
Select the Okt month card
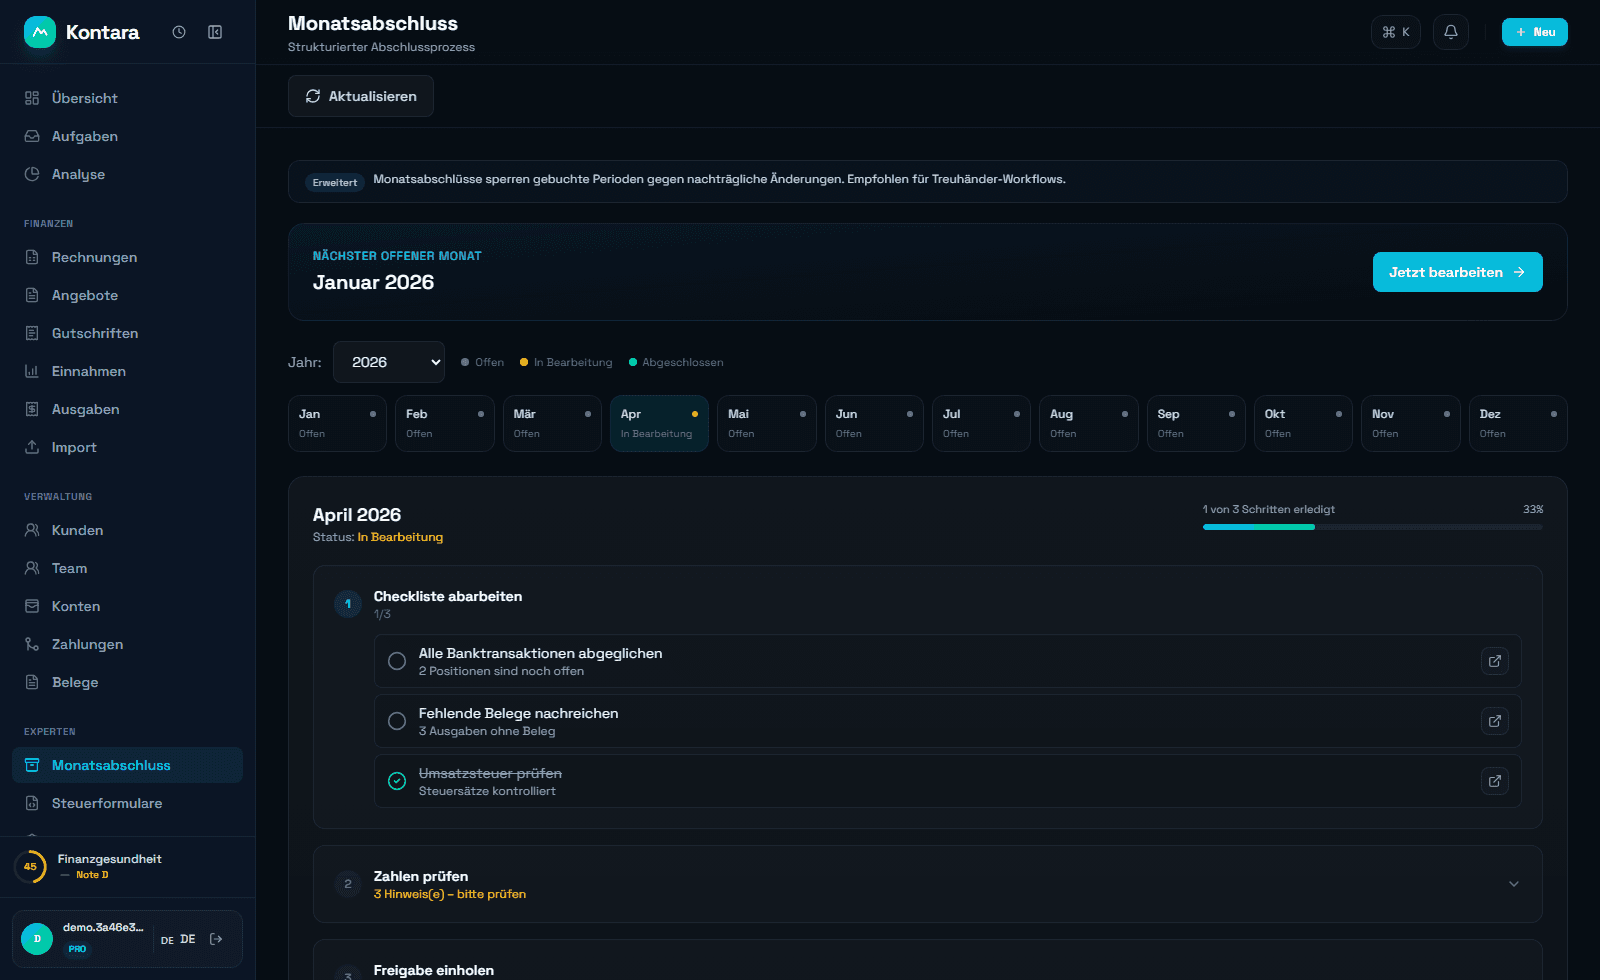coord(1303,423)
